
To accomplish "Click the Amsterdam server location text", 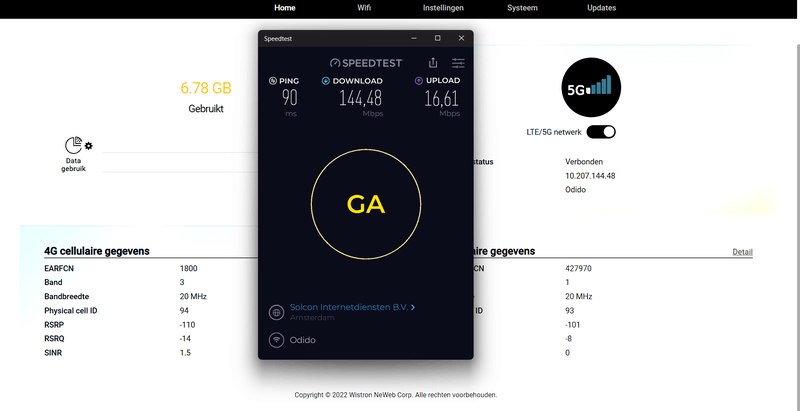I will pos(312,318).
